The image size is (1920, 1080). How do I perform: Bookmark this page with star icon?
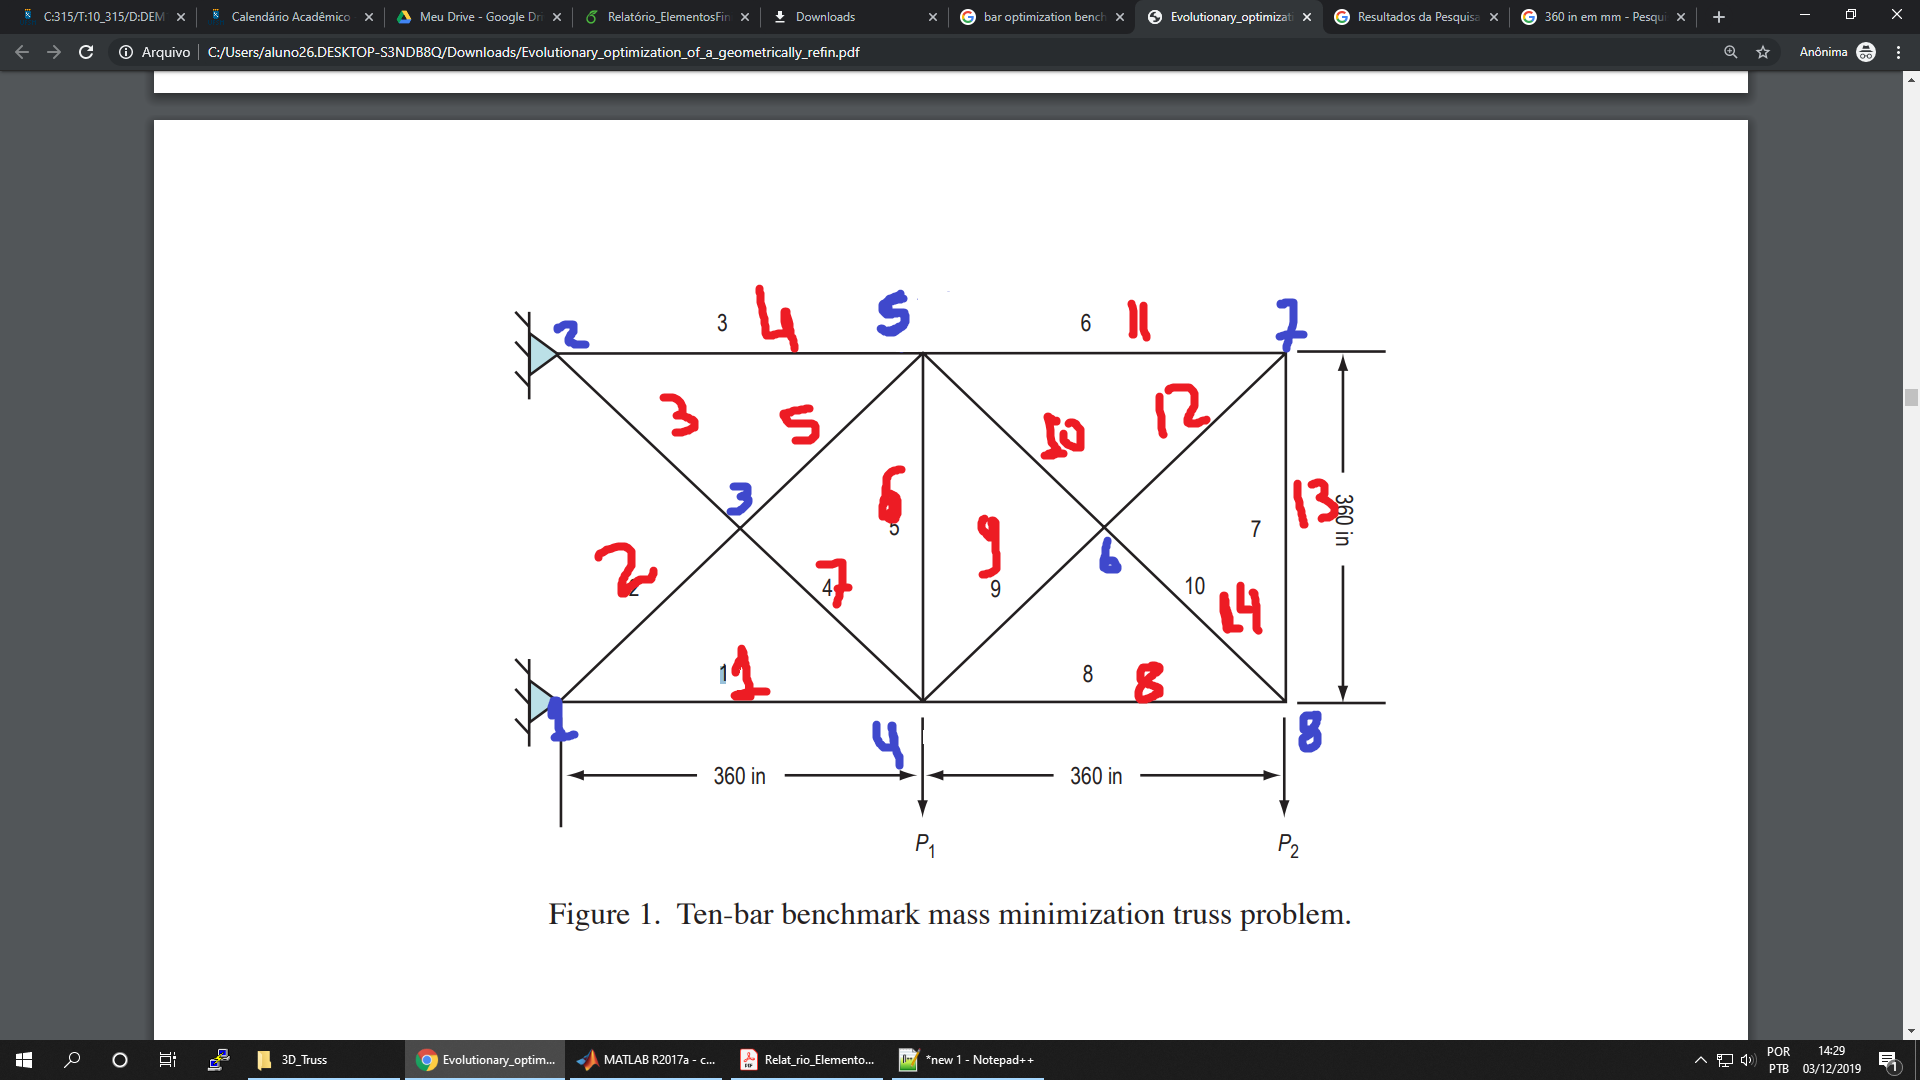[x=1763, y=52]
